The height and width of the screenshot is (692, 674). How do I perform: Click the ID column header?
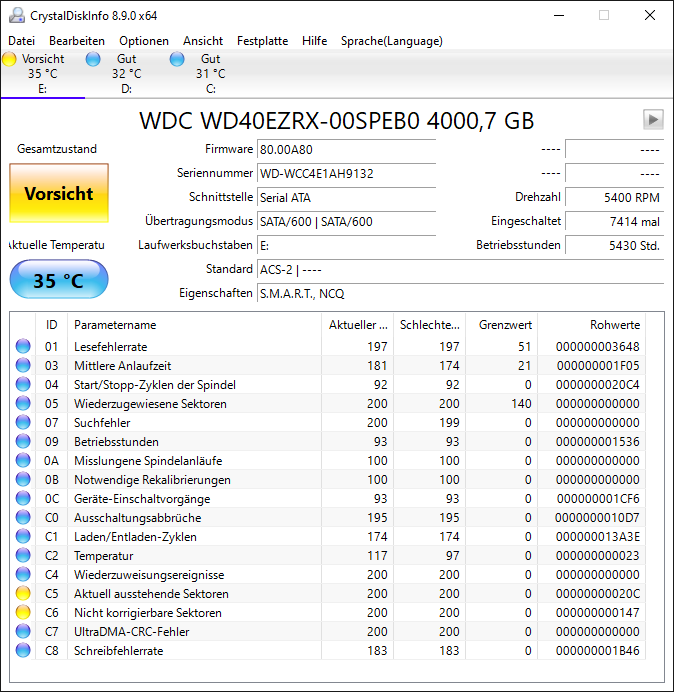coord(52,325)
